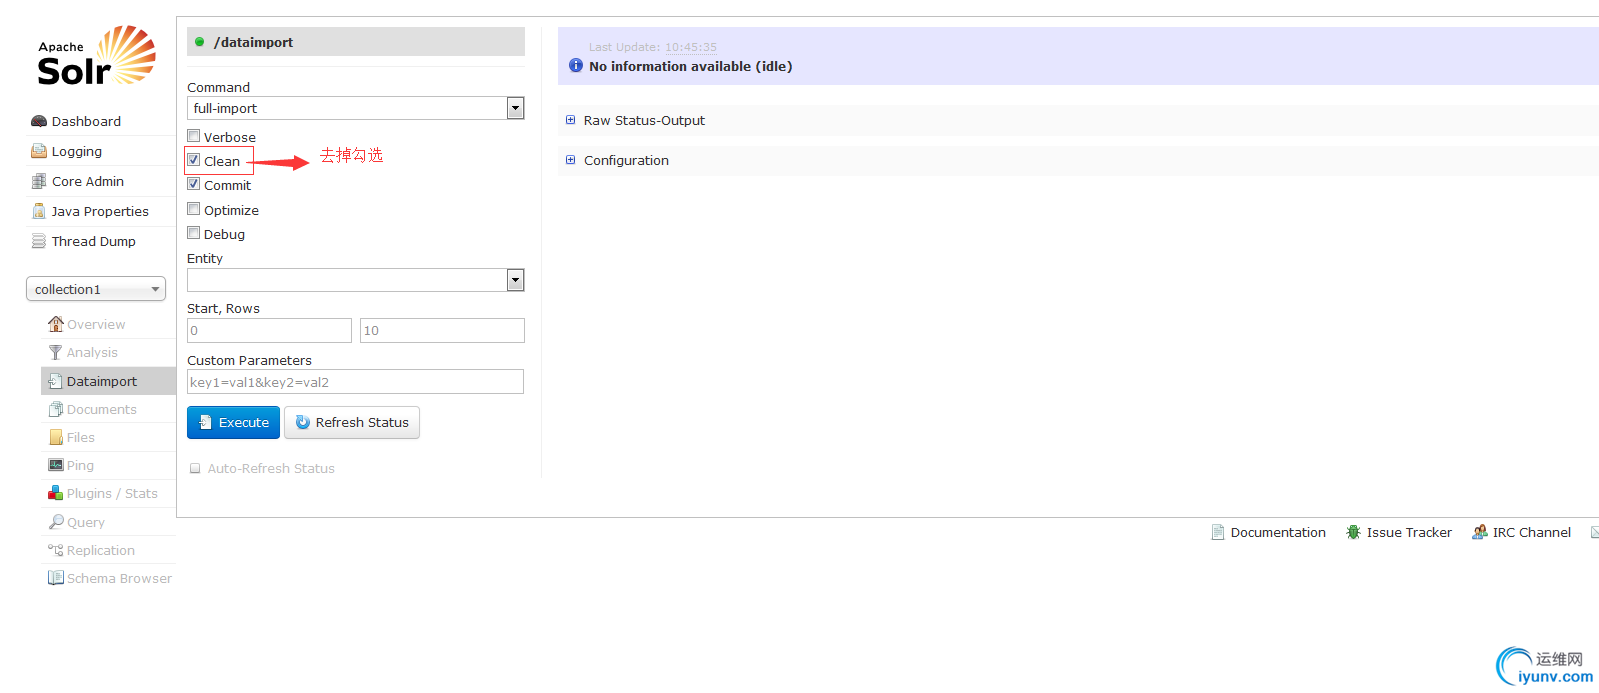
Task: Select the Dataimport menu entry
Action: point(109,381)
